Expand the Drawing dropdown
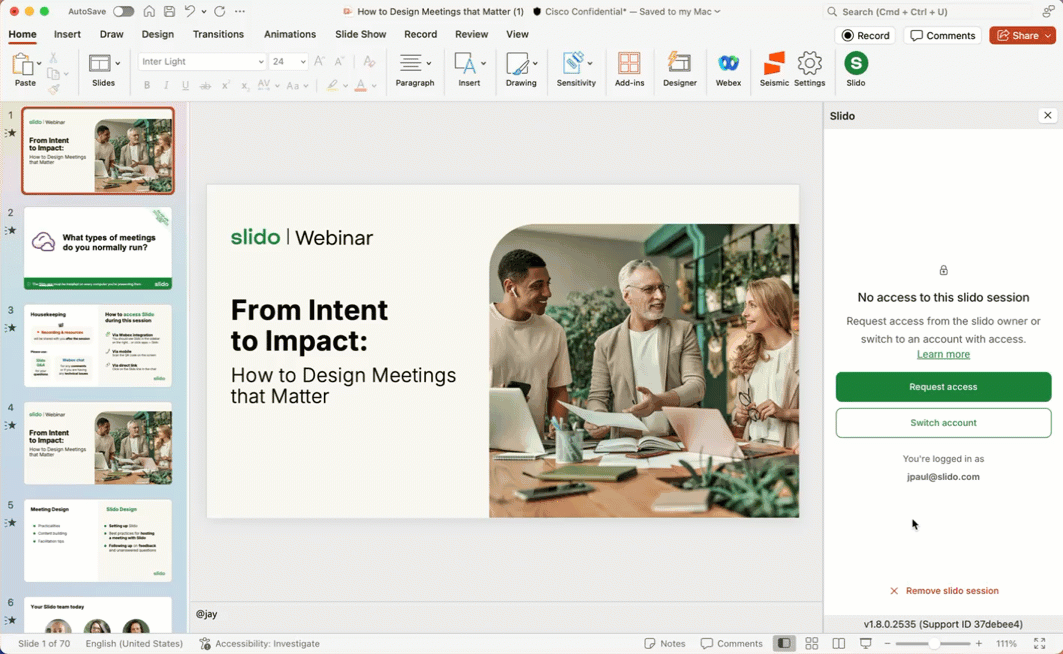This screenshot has height=654, width=1063. click(535, 63)
